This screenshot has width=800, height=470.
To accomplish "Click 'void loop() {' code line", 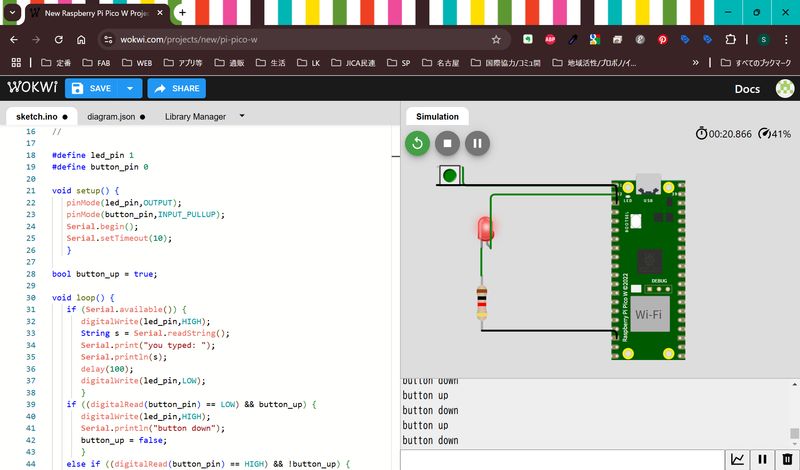I will [x=83, y=298].
